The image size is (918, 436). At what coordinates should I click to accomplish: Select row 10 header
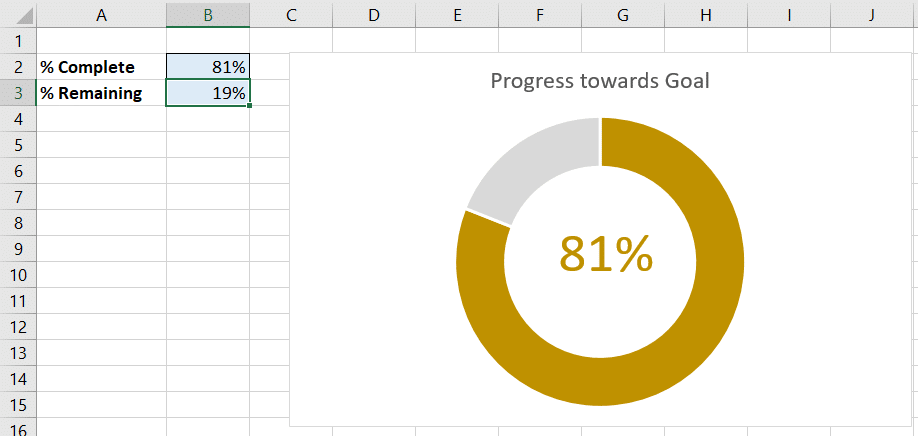click(18, 274)
